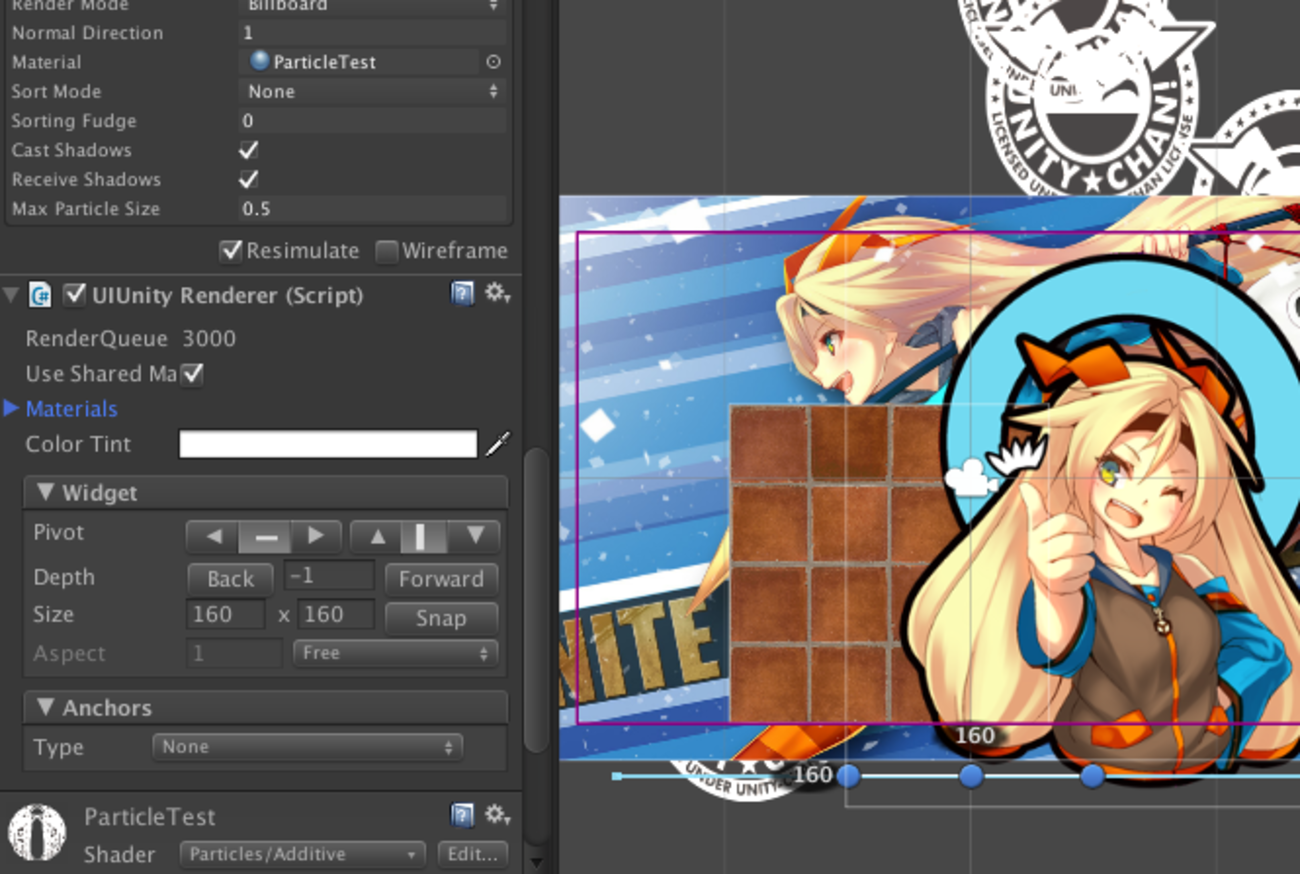Open help for UIUnity Renderer component
This screenshot has height=874, width=1300.
click(x=462, y=293)
